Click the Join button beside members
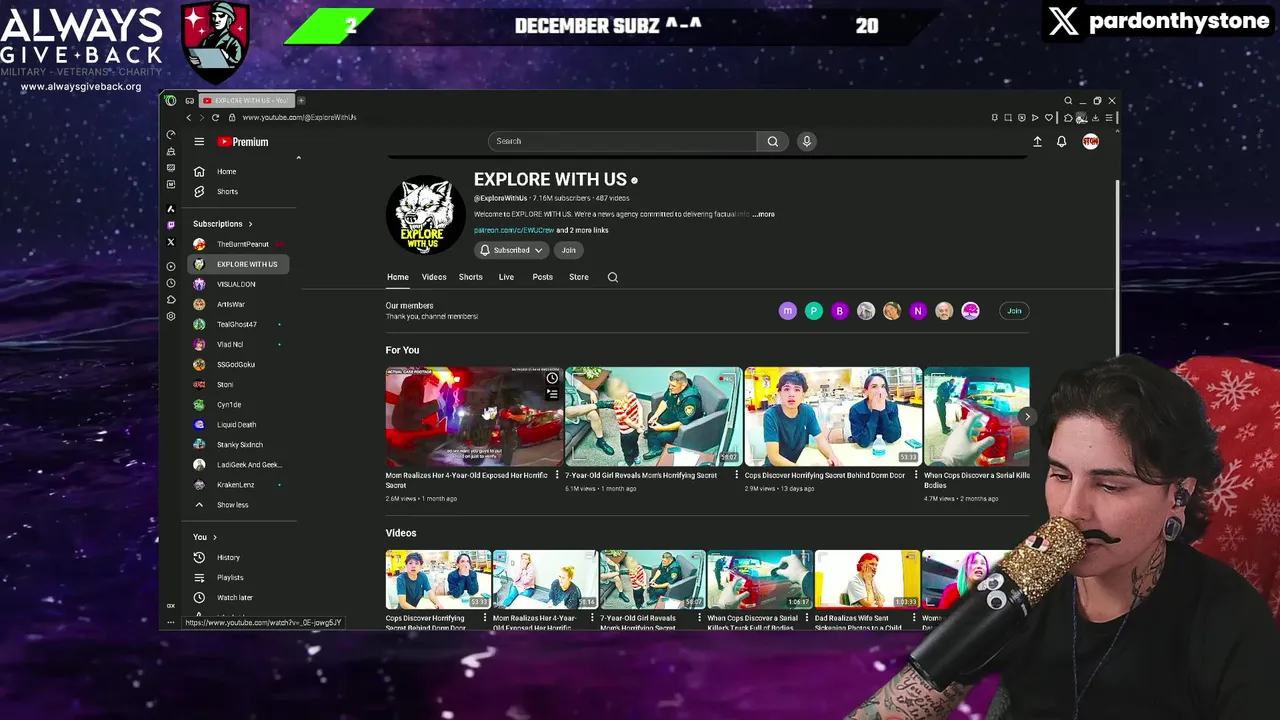 (x=1014, y=311)
